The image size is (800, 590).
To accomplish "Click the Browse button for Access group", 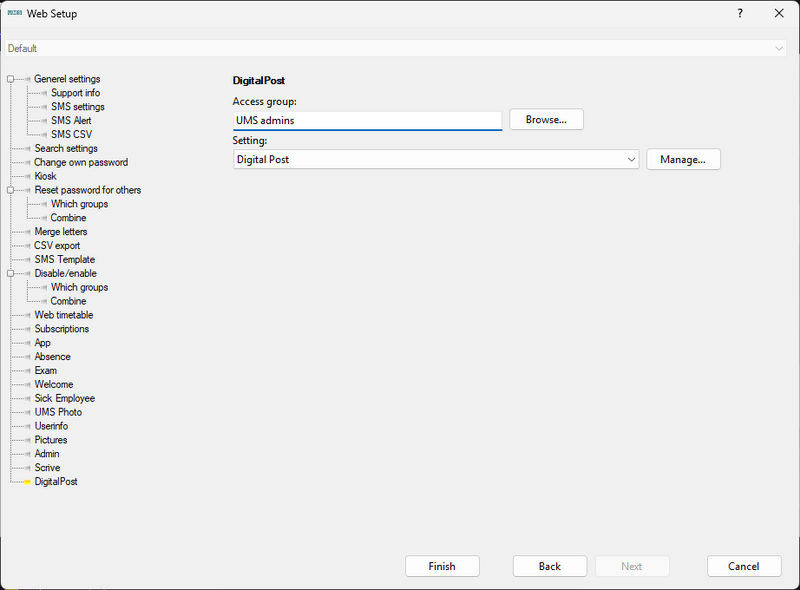I will pos(546,118).
